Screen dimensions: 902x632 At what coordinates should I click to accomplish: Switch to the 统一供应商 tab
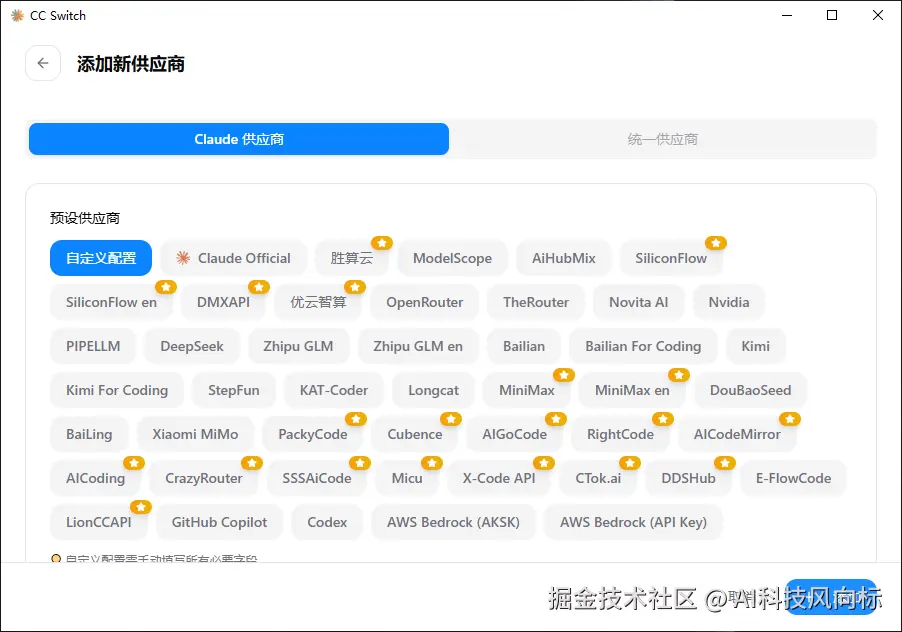click(664, 140)
